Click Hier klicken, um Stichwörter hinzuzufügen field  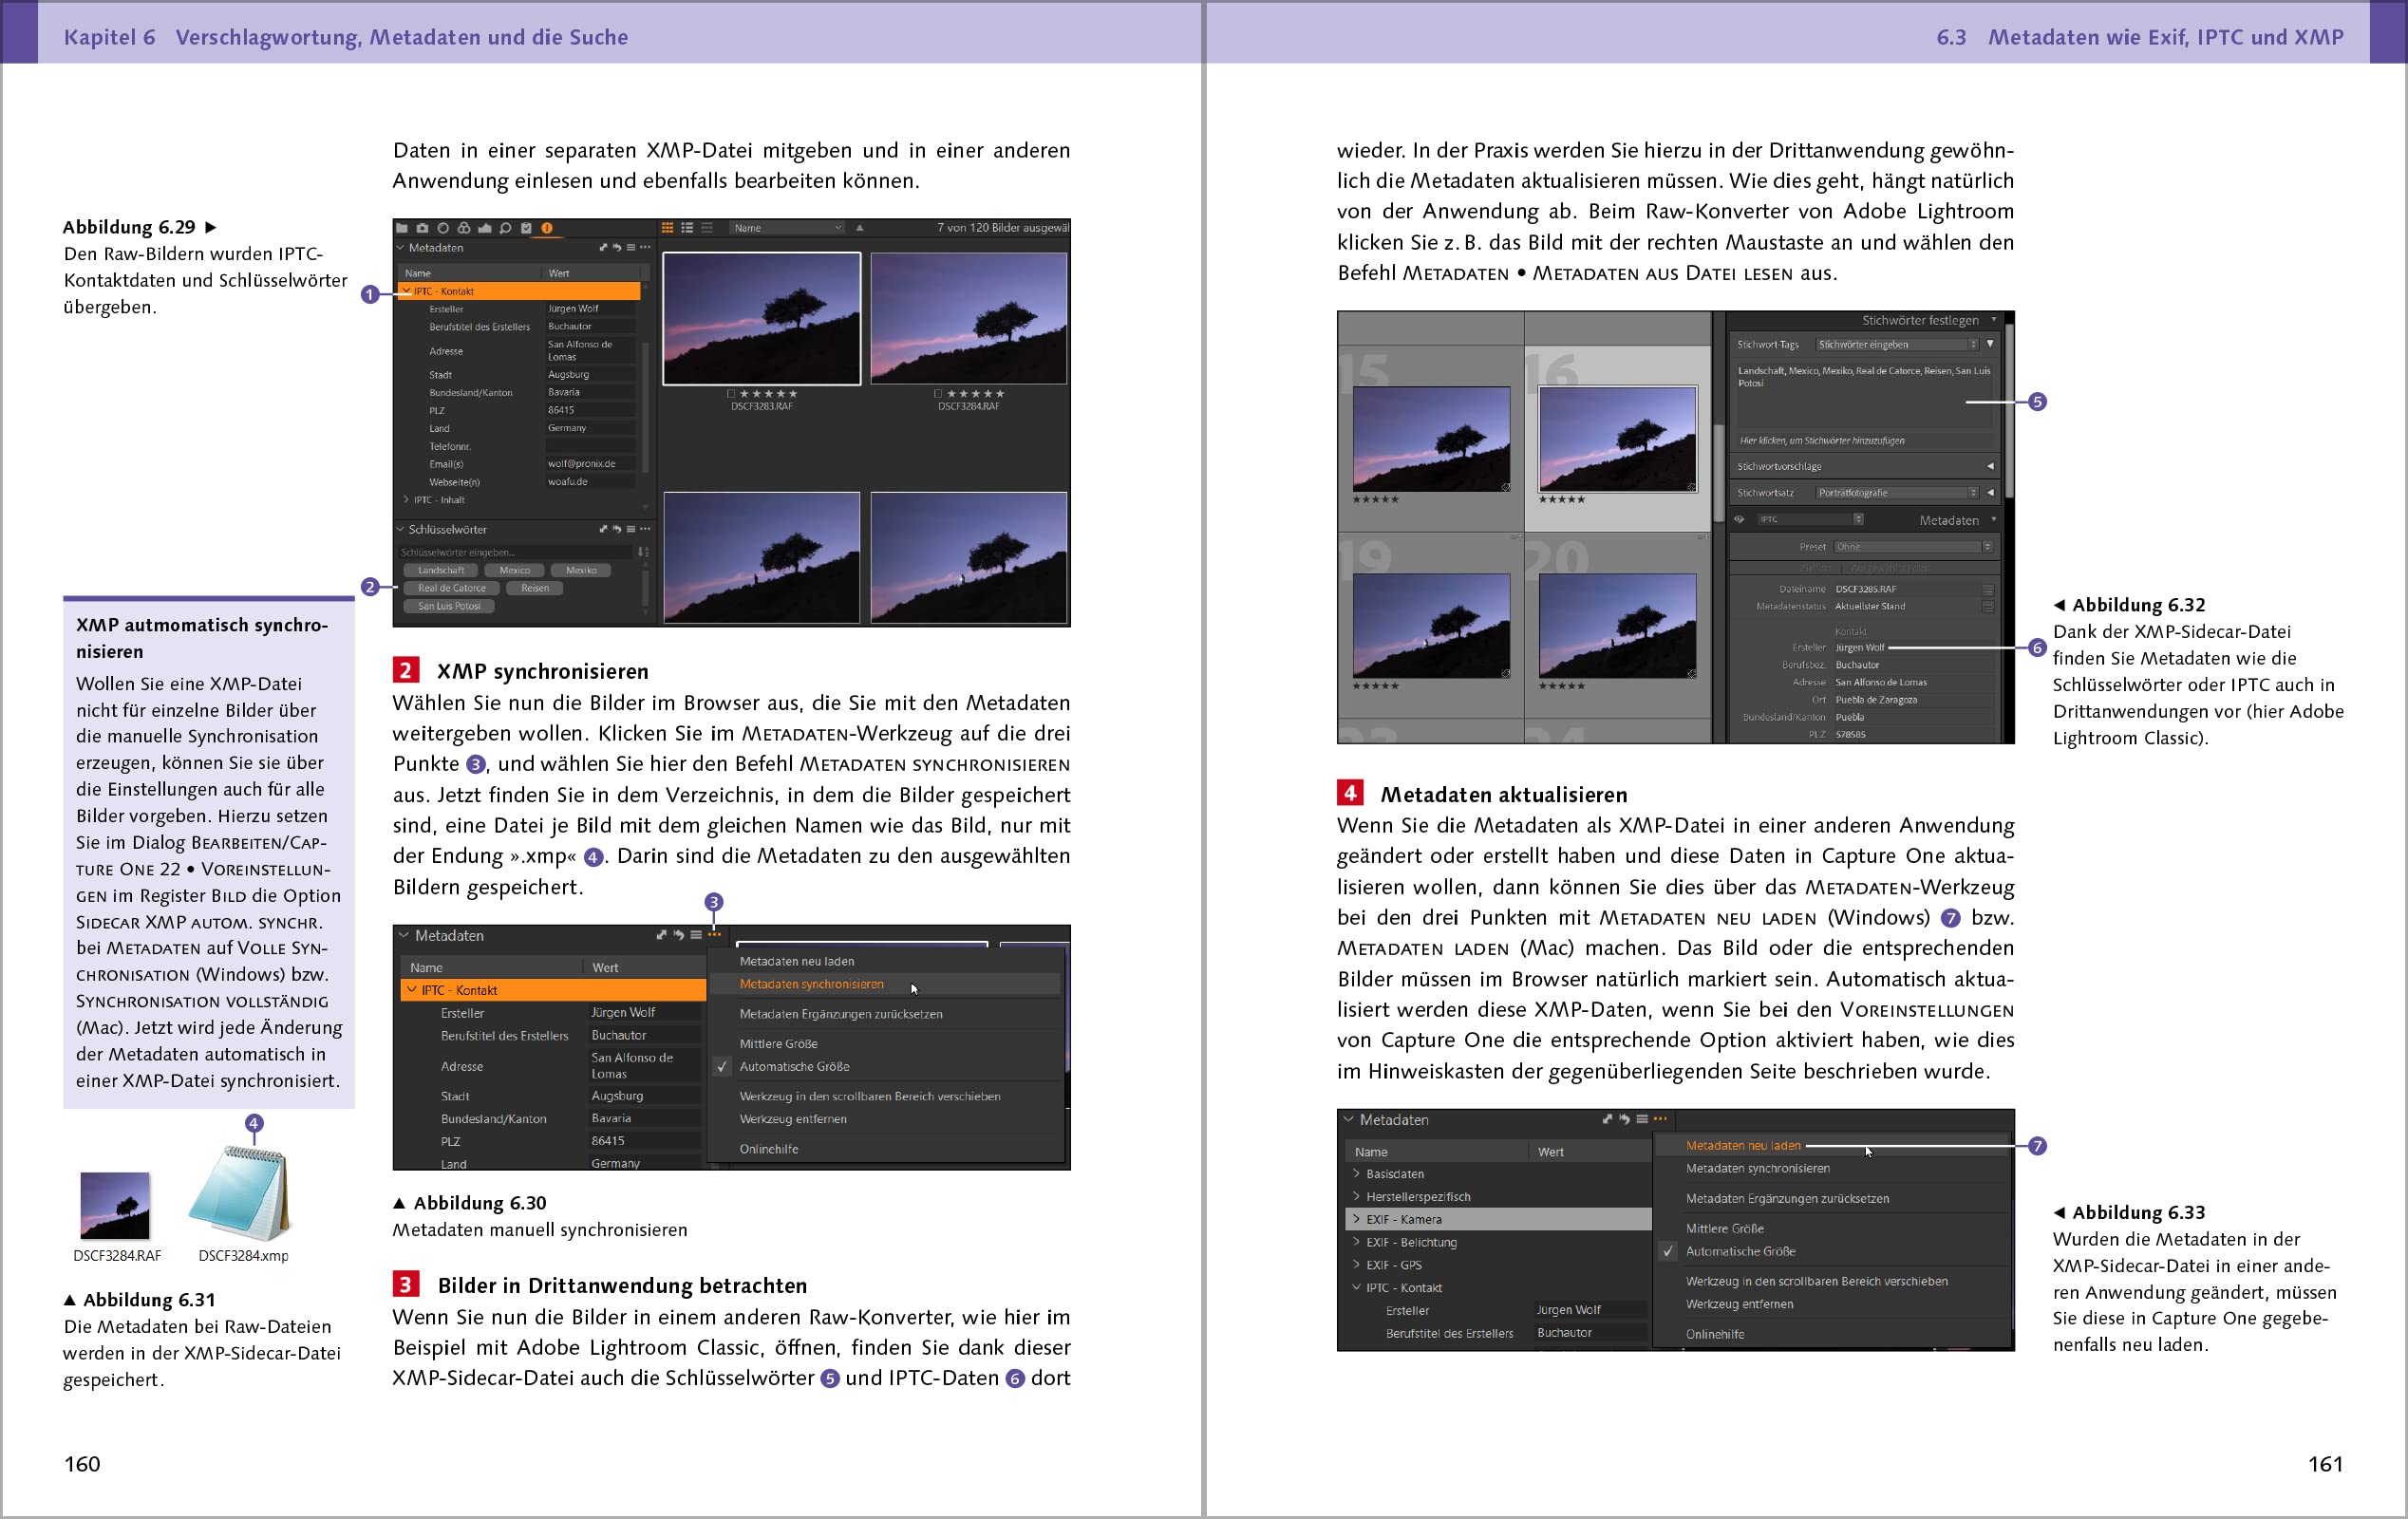1864,440
